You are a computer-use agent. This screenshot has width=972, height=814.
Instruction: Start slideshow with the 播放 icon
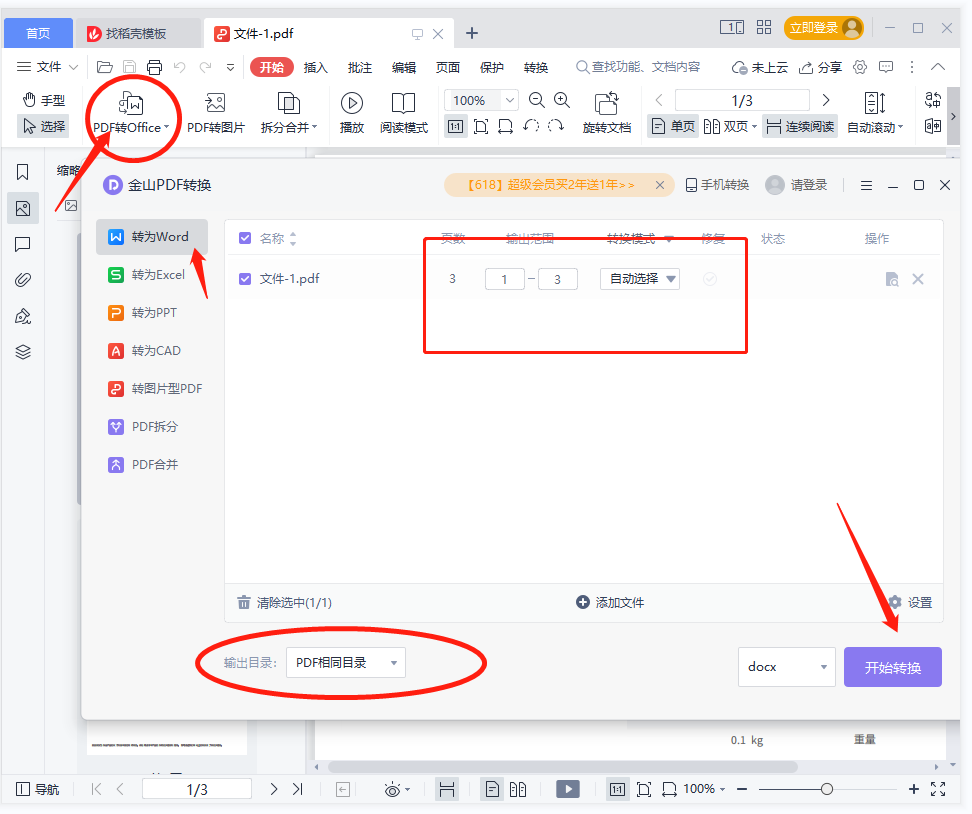351,113
